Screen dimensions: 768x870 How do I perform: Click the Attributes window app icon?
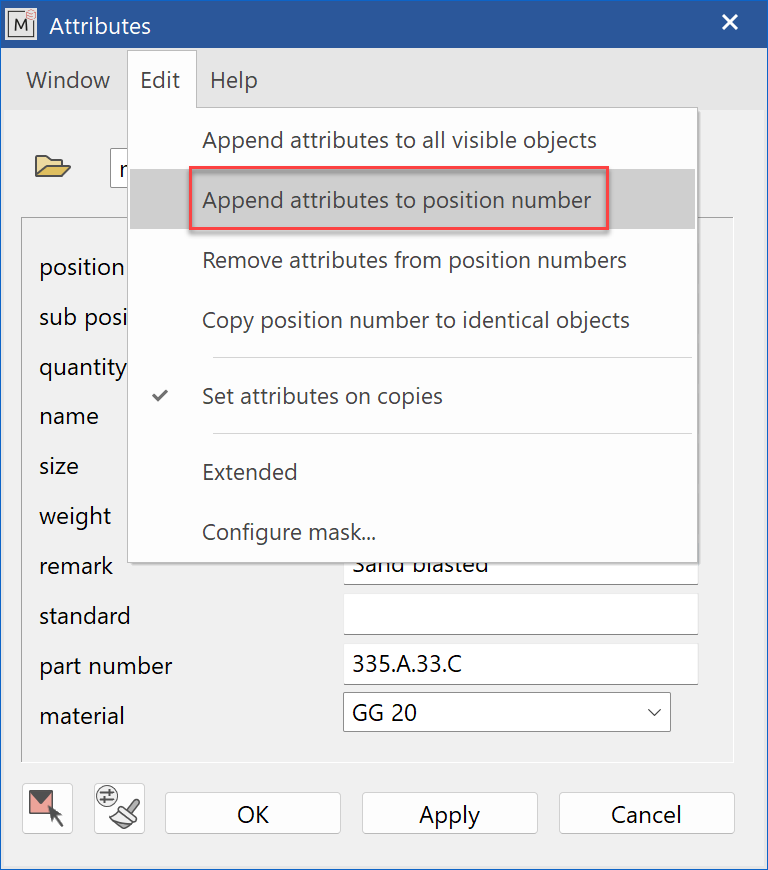coord(21,24)
